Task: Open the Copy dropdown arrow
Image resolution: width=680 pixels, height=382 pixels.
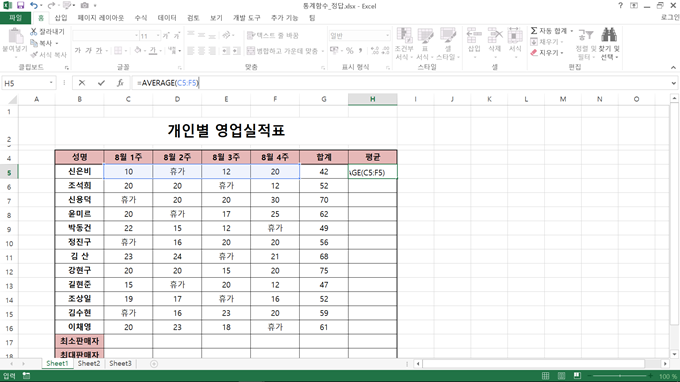Action: pos(57,43)
